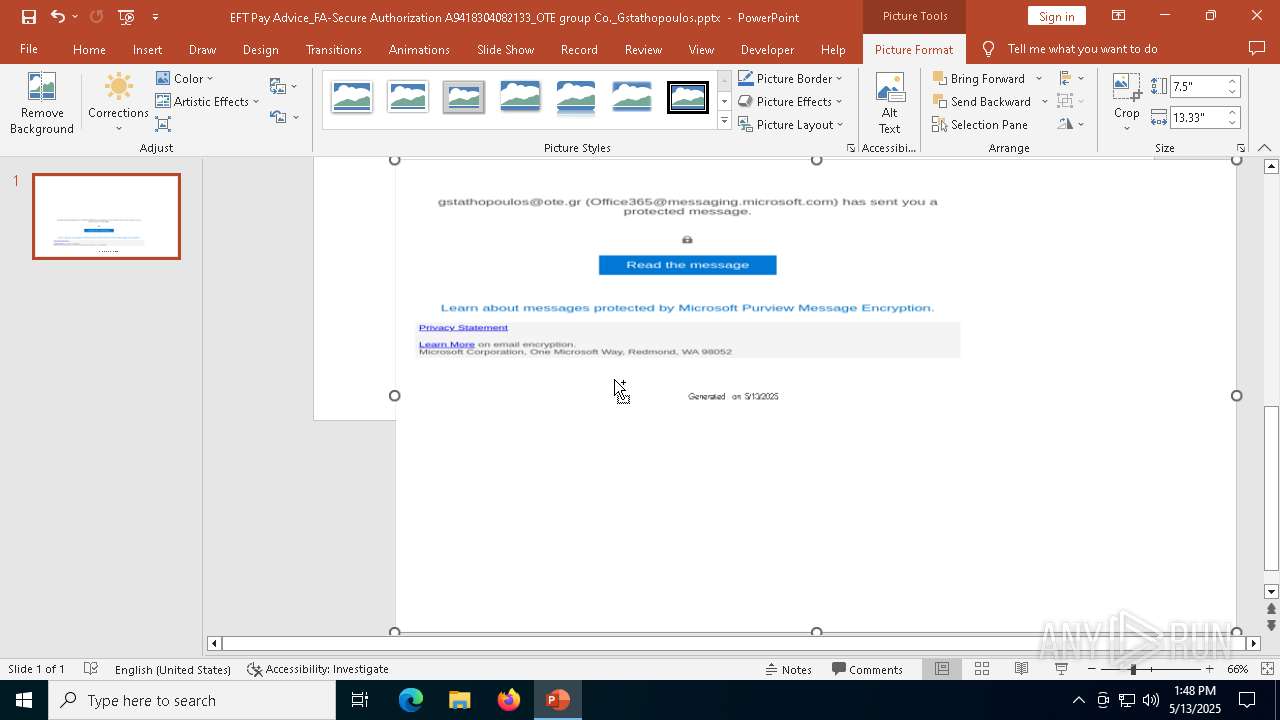The width and height of the screenshot is (1280, 720).
Task: Switch to the Slide Show tab
Action: [x=505, y=49]
